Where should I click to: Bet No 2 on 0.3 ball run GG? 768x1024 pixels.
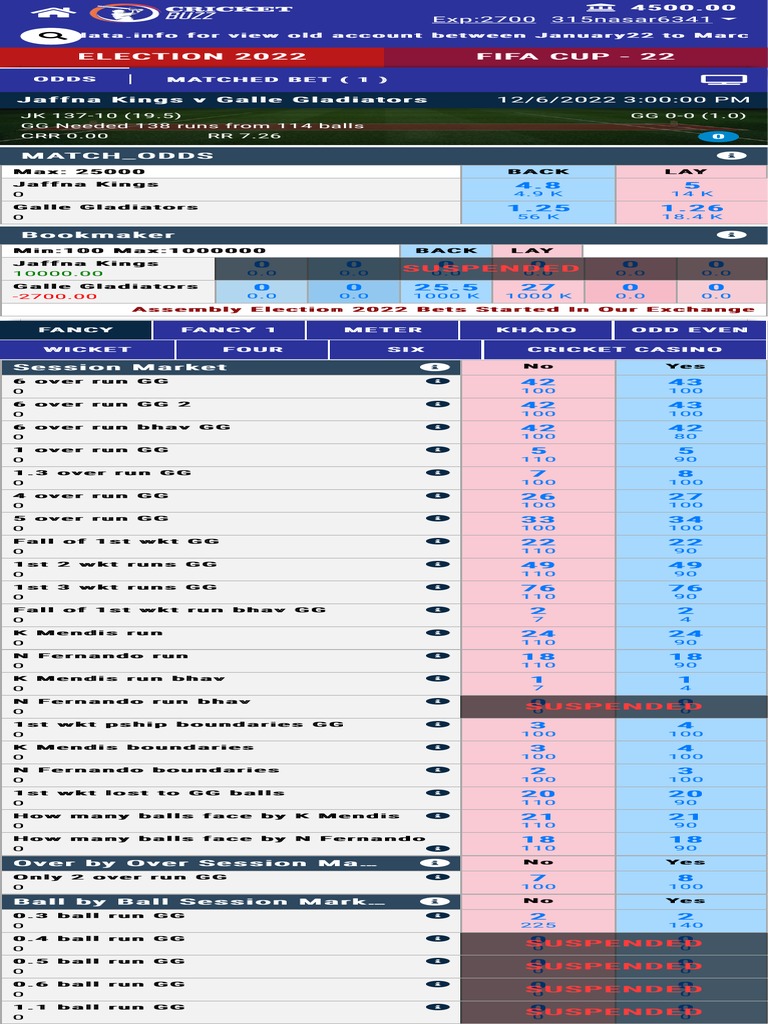[x=538, y=920]
